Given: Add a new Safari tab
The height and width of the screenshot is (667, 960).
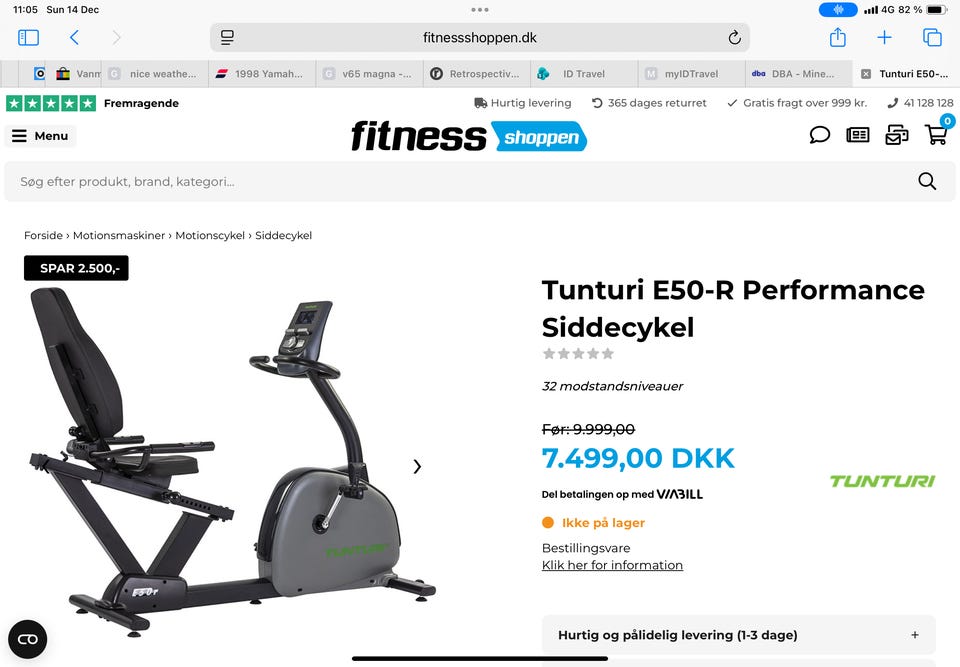Looking at the screenshot, I should pyautogui.click(x=884, y=37).
